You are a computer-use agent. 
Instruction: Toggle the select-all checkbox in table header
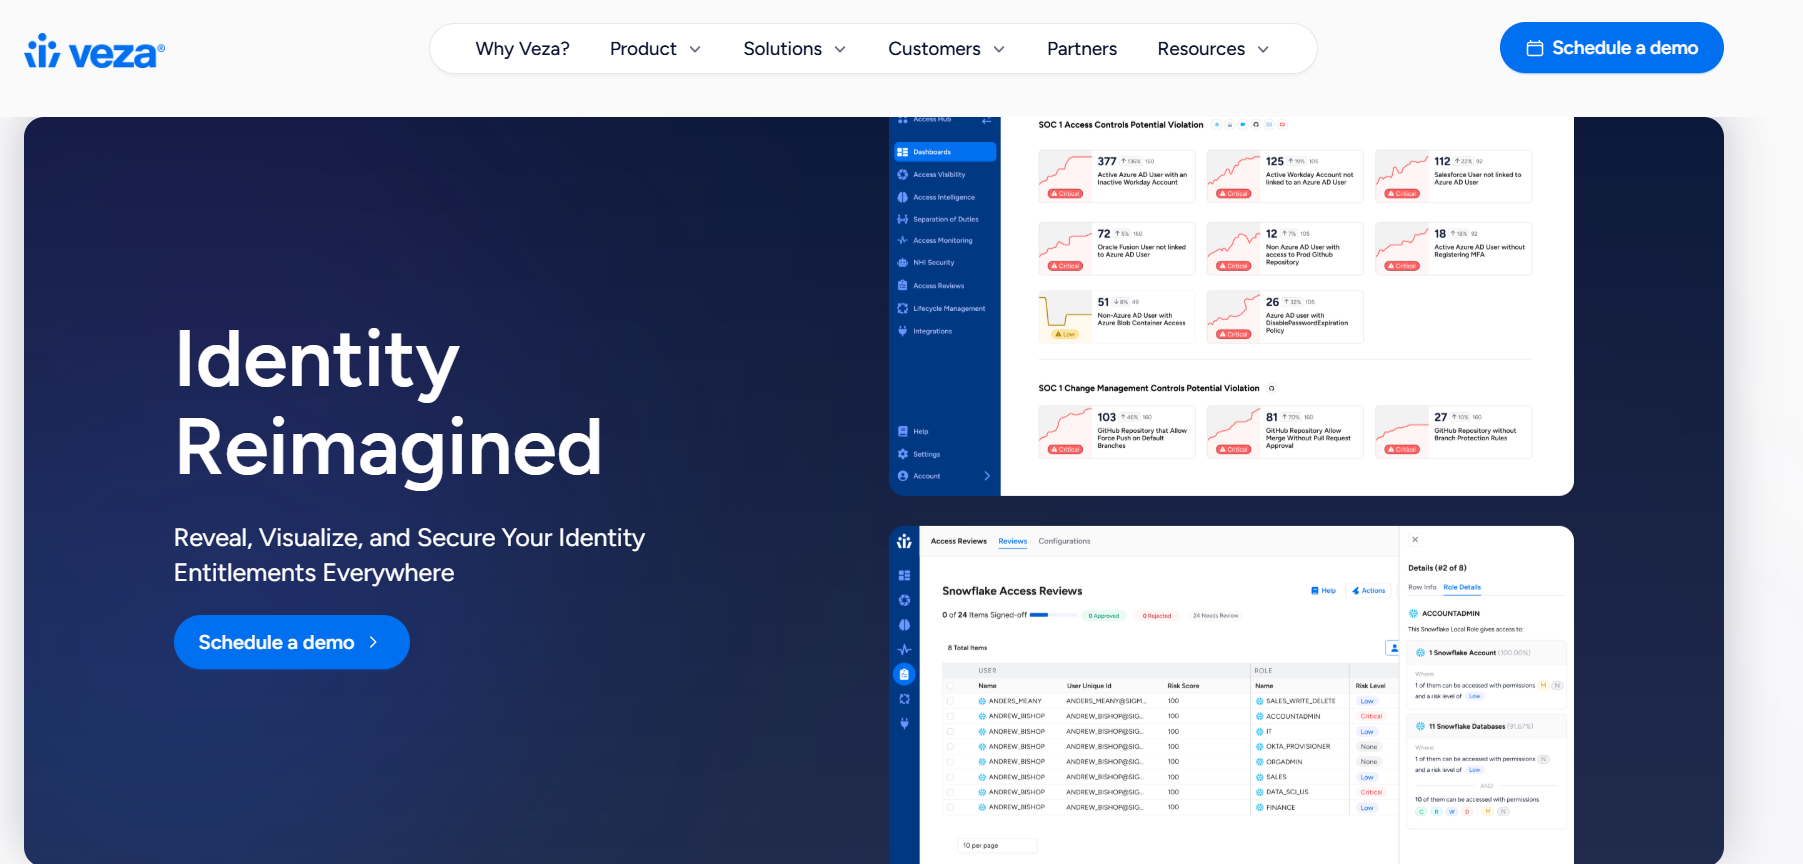(x=950, y=686)
